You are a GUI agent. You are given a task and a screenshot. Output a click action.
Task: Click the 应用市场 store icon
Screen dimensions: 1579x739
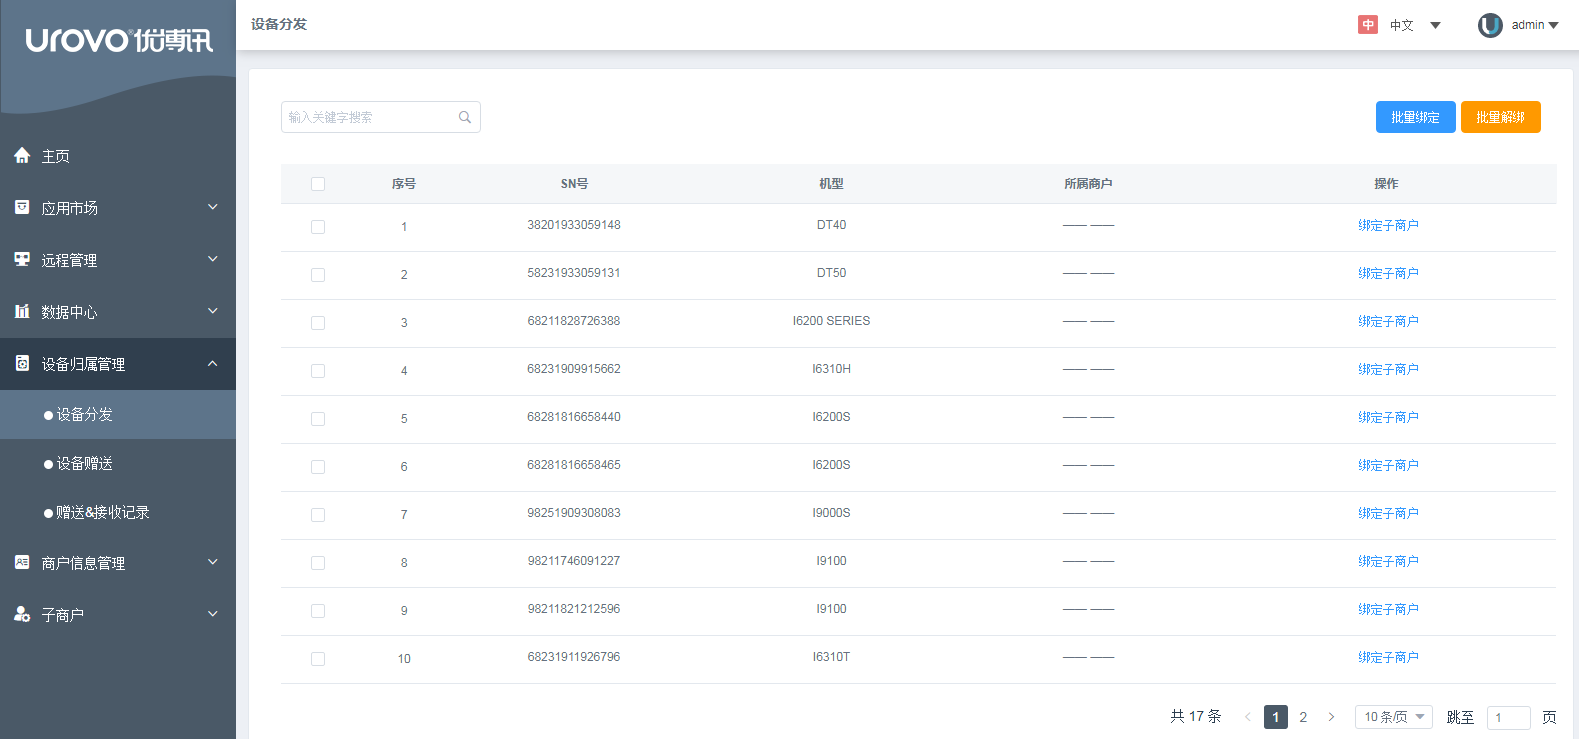point(22,207)
